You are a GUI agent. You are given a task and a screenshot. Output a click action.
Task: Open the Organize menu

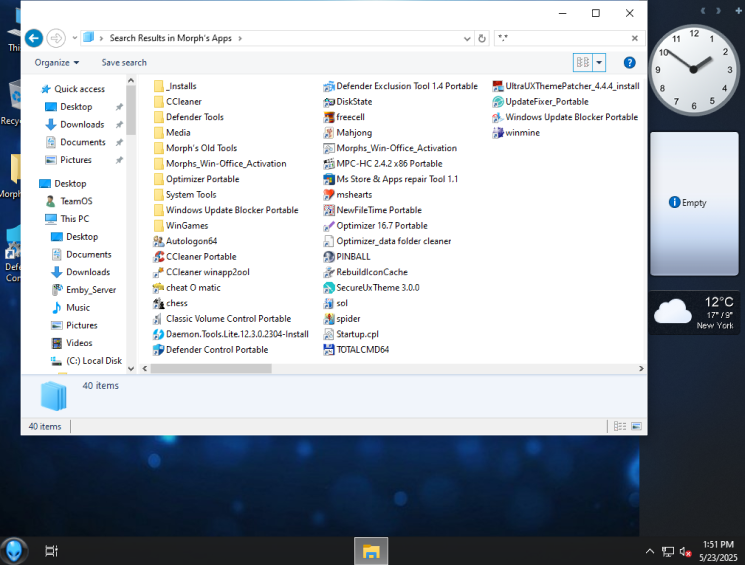[x=57, y=62]
